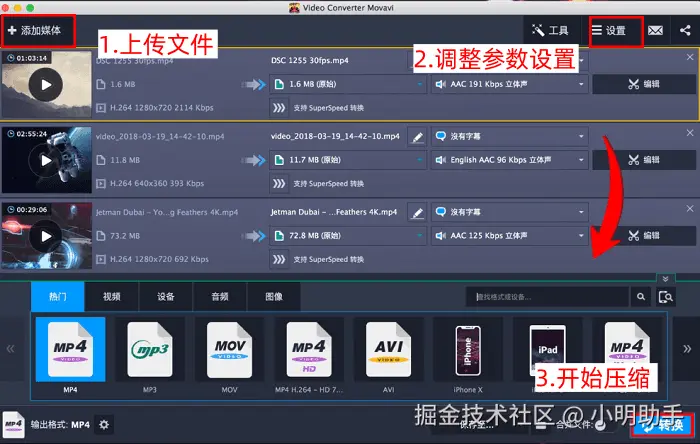Switch to the Devices (设备) tab
This screenshot has width=700, height=444.
tap(166, 297)
